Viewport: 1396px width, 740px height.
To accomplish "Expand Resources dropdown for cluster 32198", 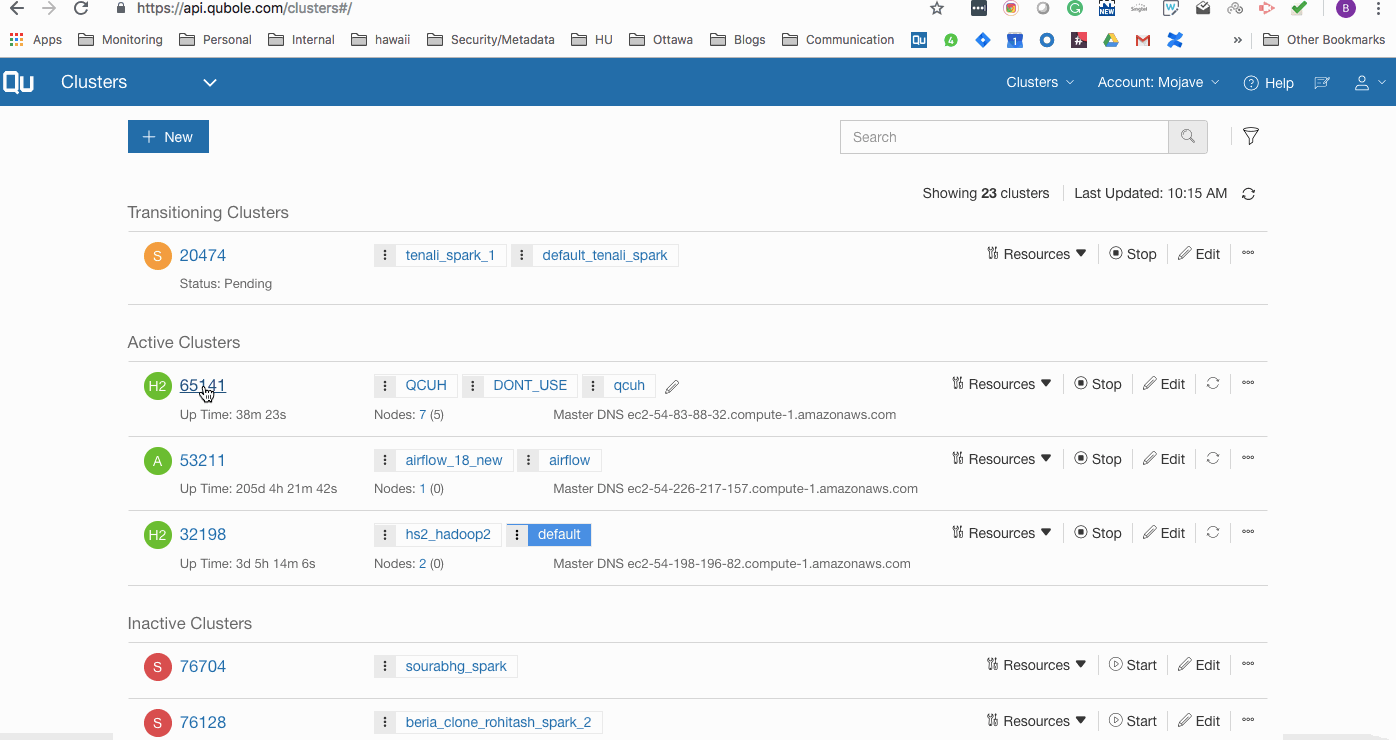I will pyautogui.click(x=1001, y=533).
